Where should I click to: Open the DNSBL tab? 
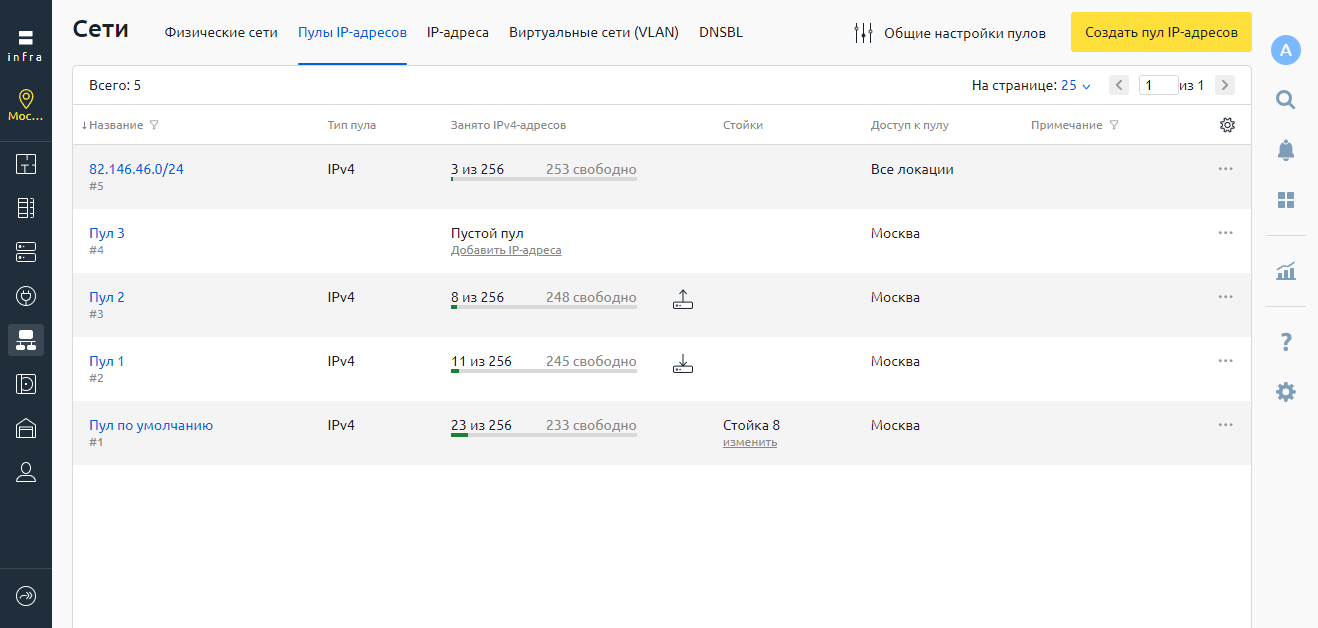coord(721,32)
